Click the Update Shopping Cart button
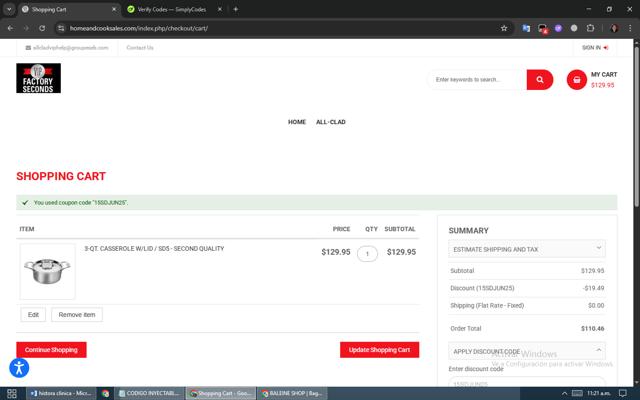The image size is (640, 400). pos(379,350)
